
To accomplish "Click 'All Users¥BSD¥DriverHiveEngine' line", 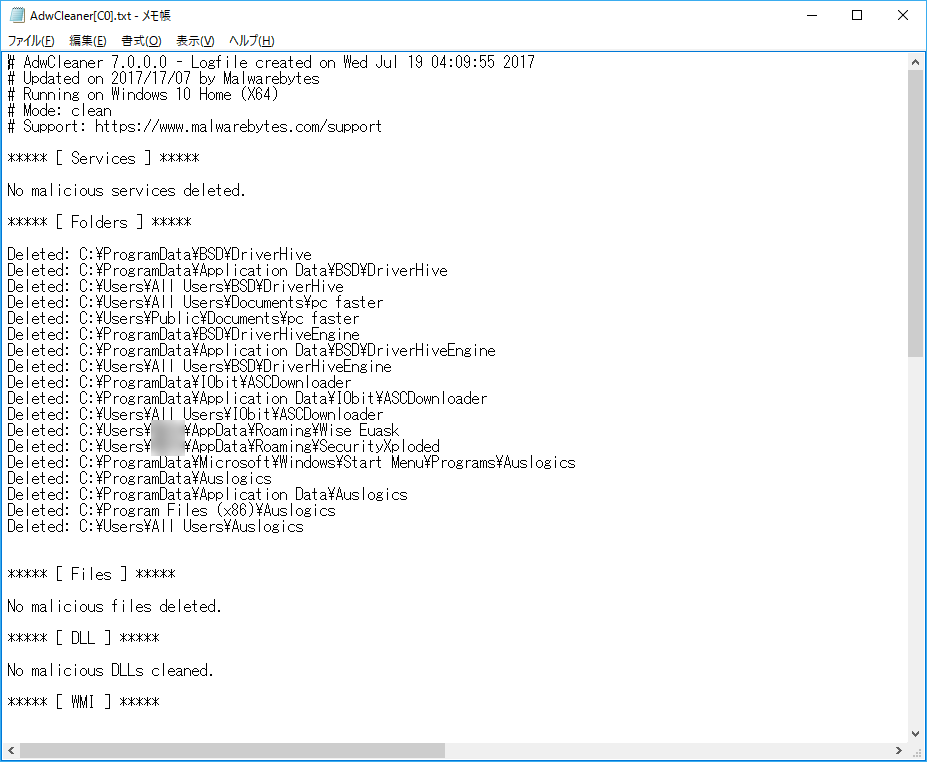I will pos(199,366).
